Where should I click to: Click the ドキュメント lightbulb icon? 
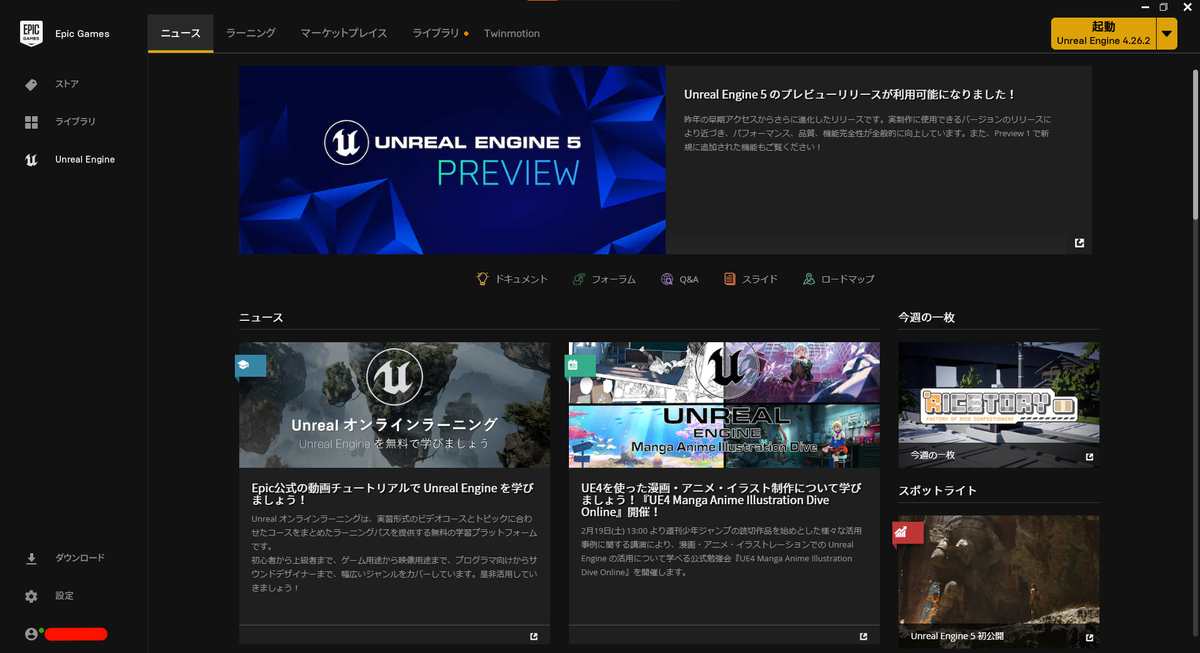482,279
